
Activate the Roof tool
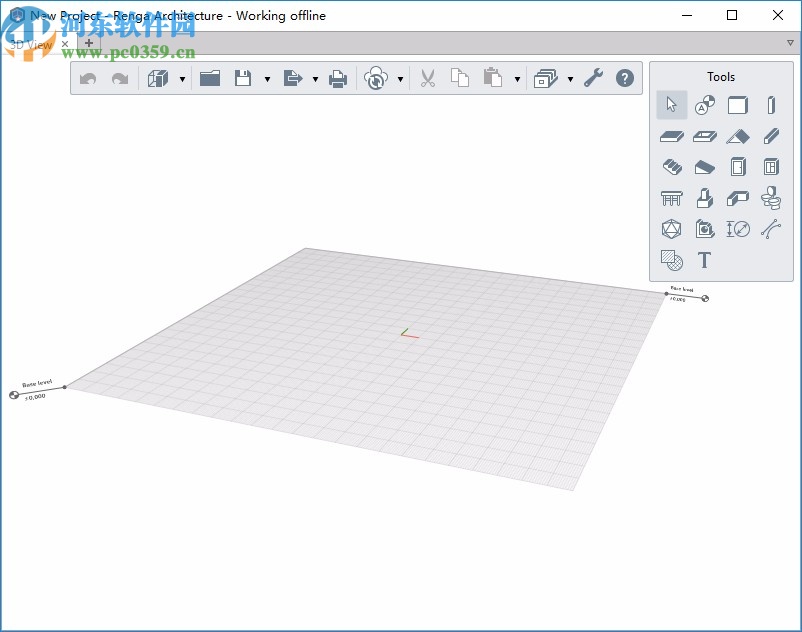(x=738, y=136)
